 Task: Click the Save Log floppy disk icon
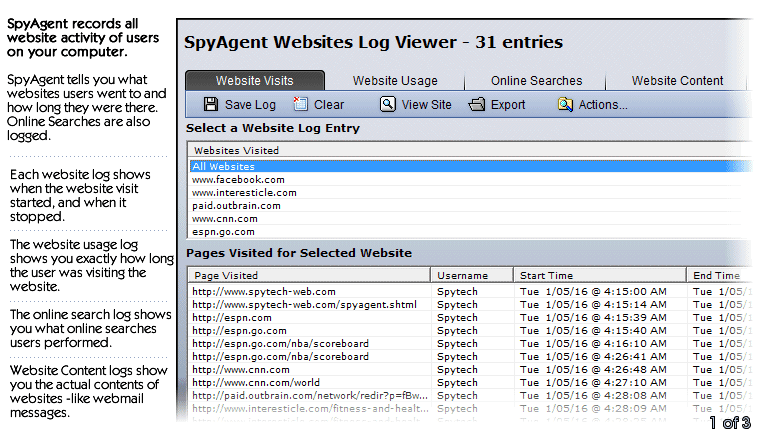[x=211, y=104]
